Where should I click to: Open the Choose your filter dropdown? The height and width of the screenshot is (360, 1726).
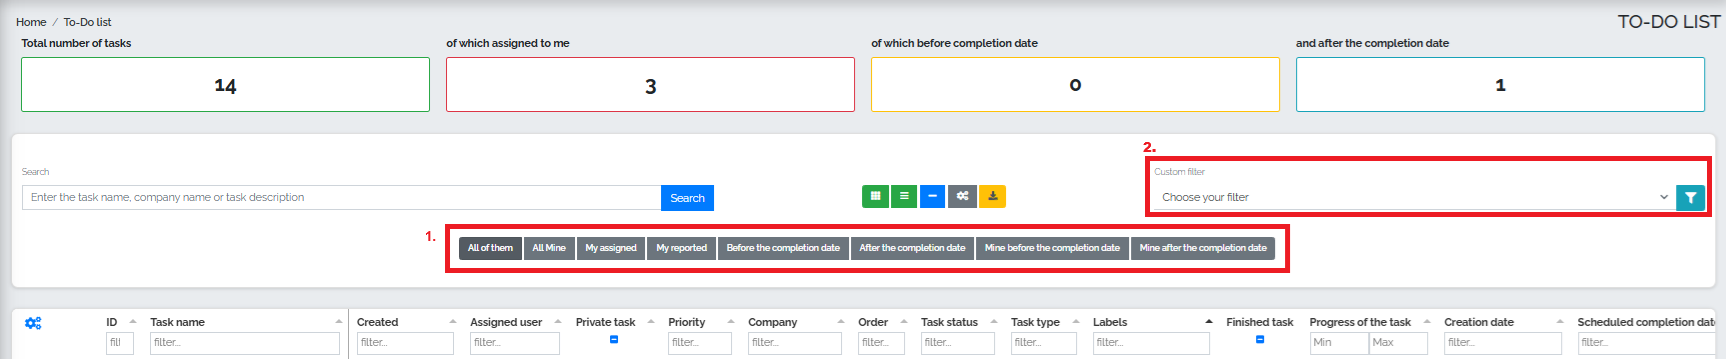coord(1413,198)
